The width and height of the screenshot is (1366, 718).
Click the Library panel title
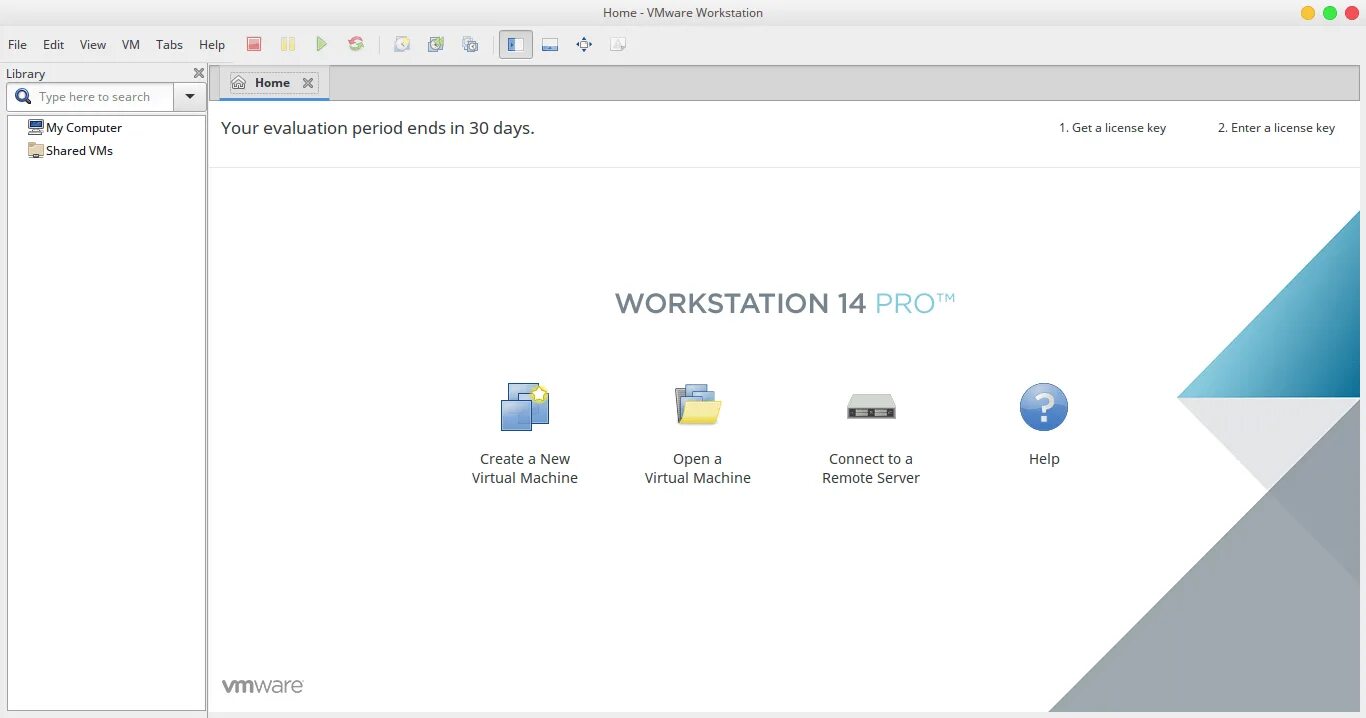pos(25,73)
